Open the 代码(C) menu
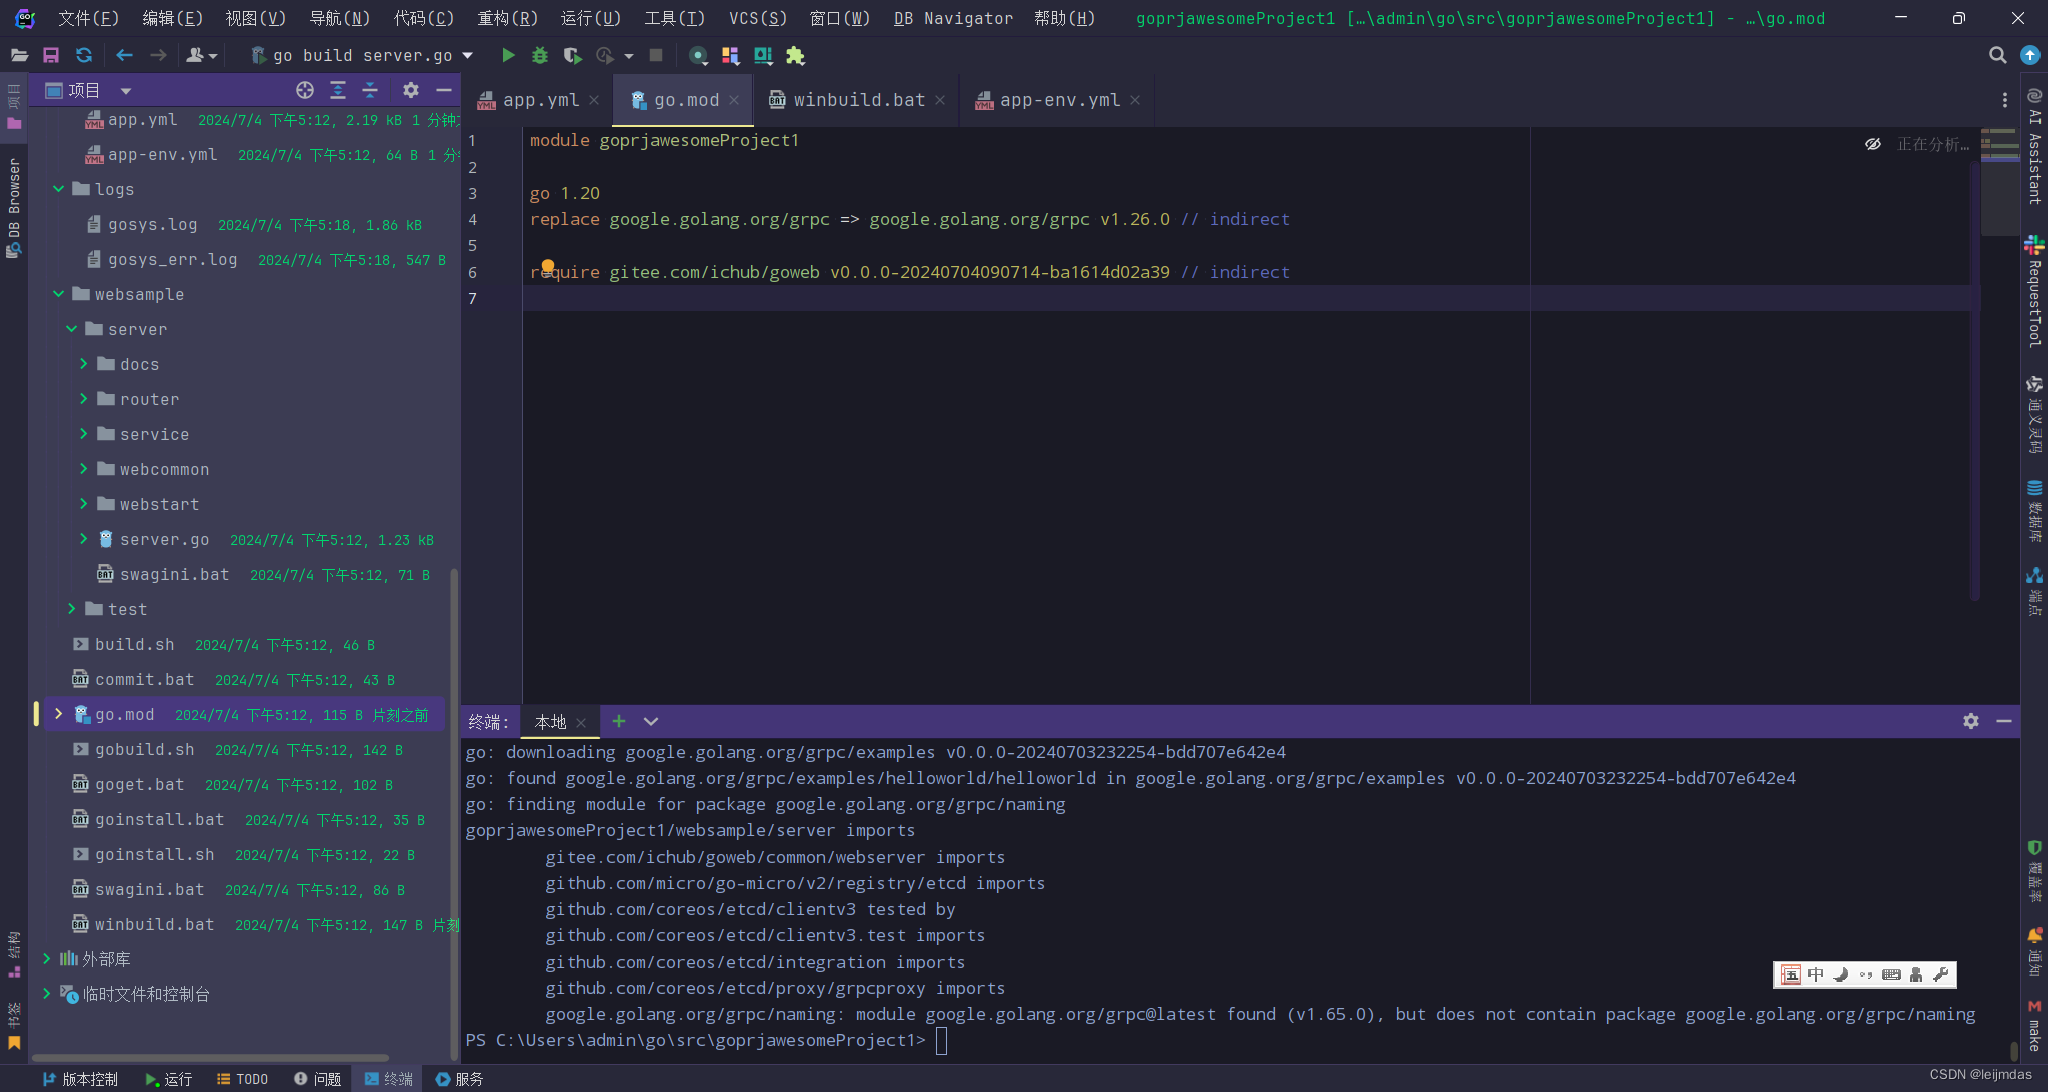 point(424,18)
